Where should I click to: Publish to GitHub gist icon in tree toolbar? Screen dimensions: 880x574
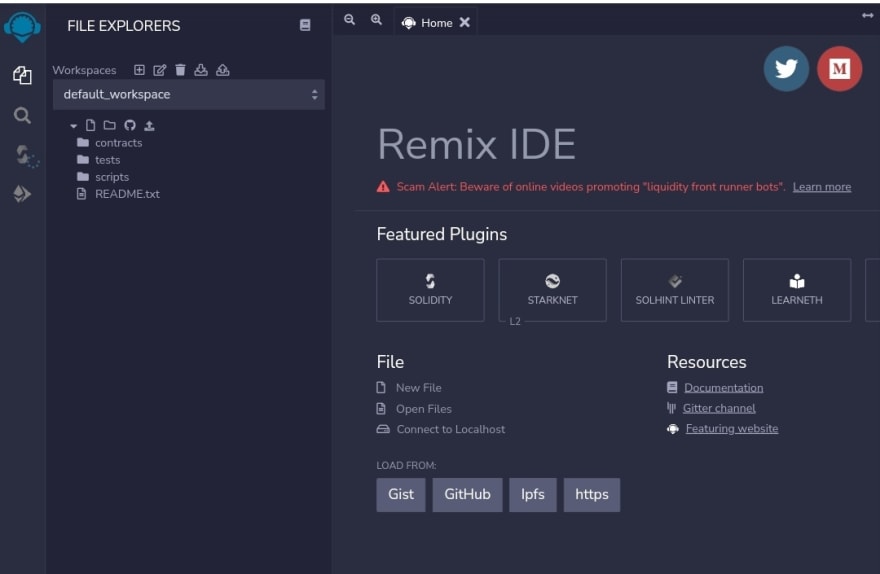pyautogui.click(x=130, y=125)
